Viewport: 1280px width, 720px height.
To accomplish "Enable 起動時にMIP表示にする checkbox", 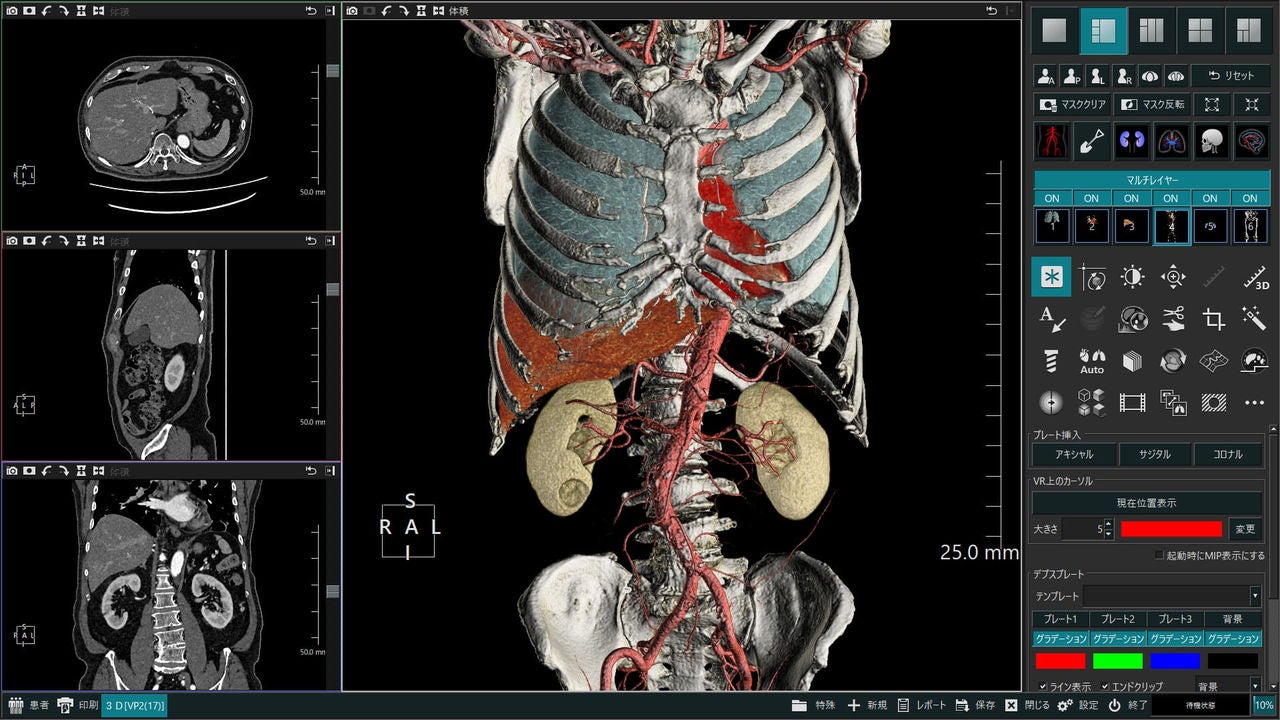I will click(1160, 555).
